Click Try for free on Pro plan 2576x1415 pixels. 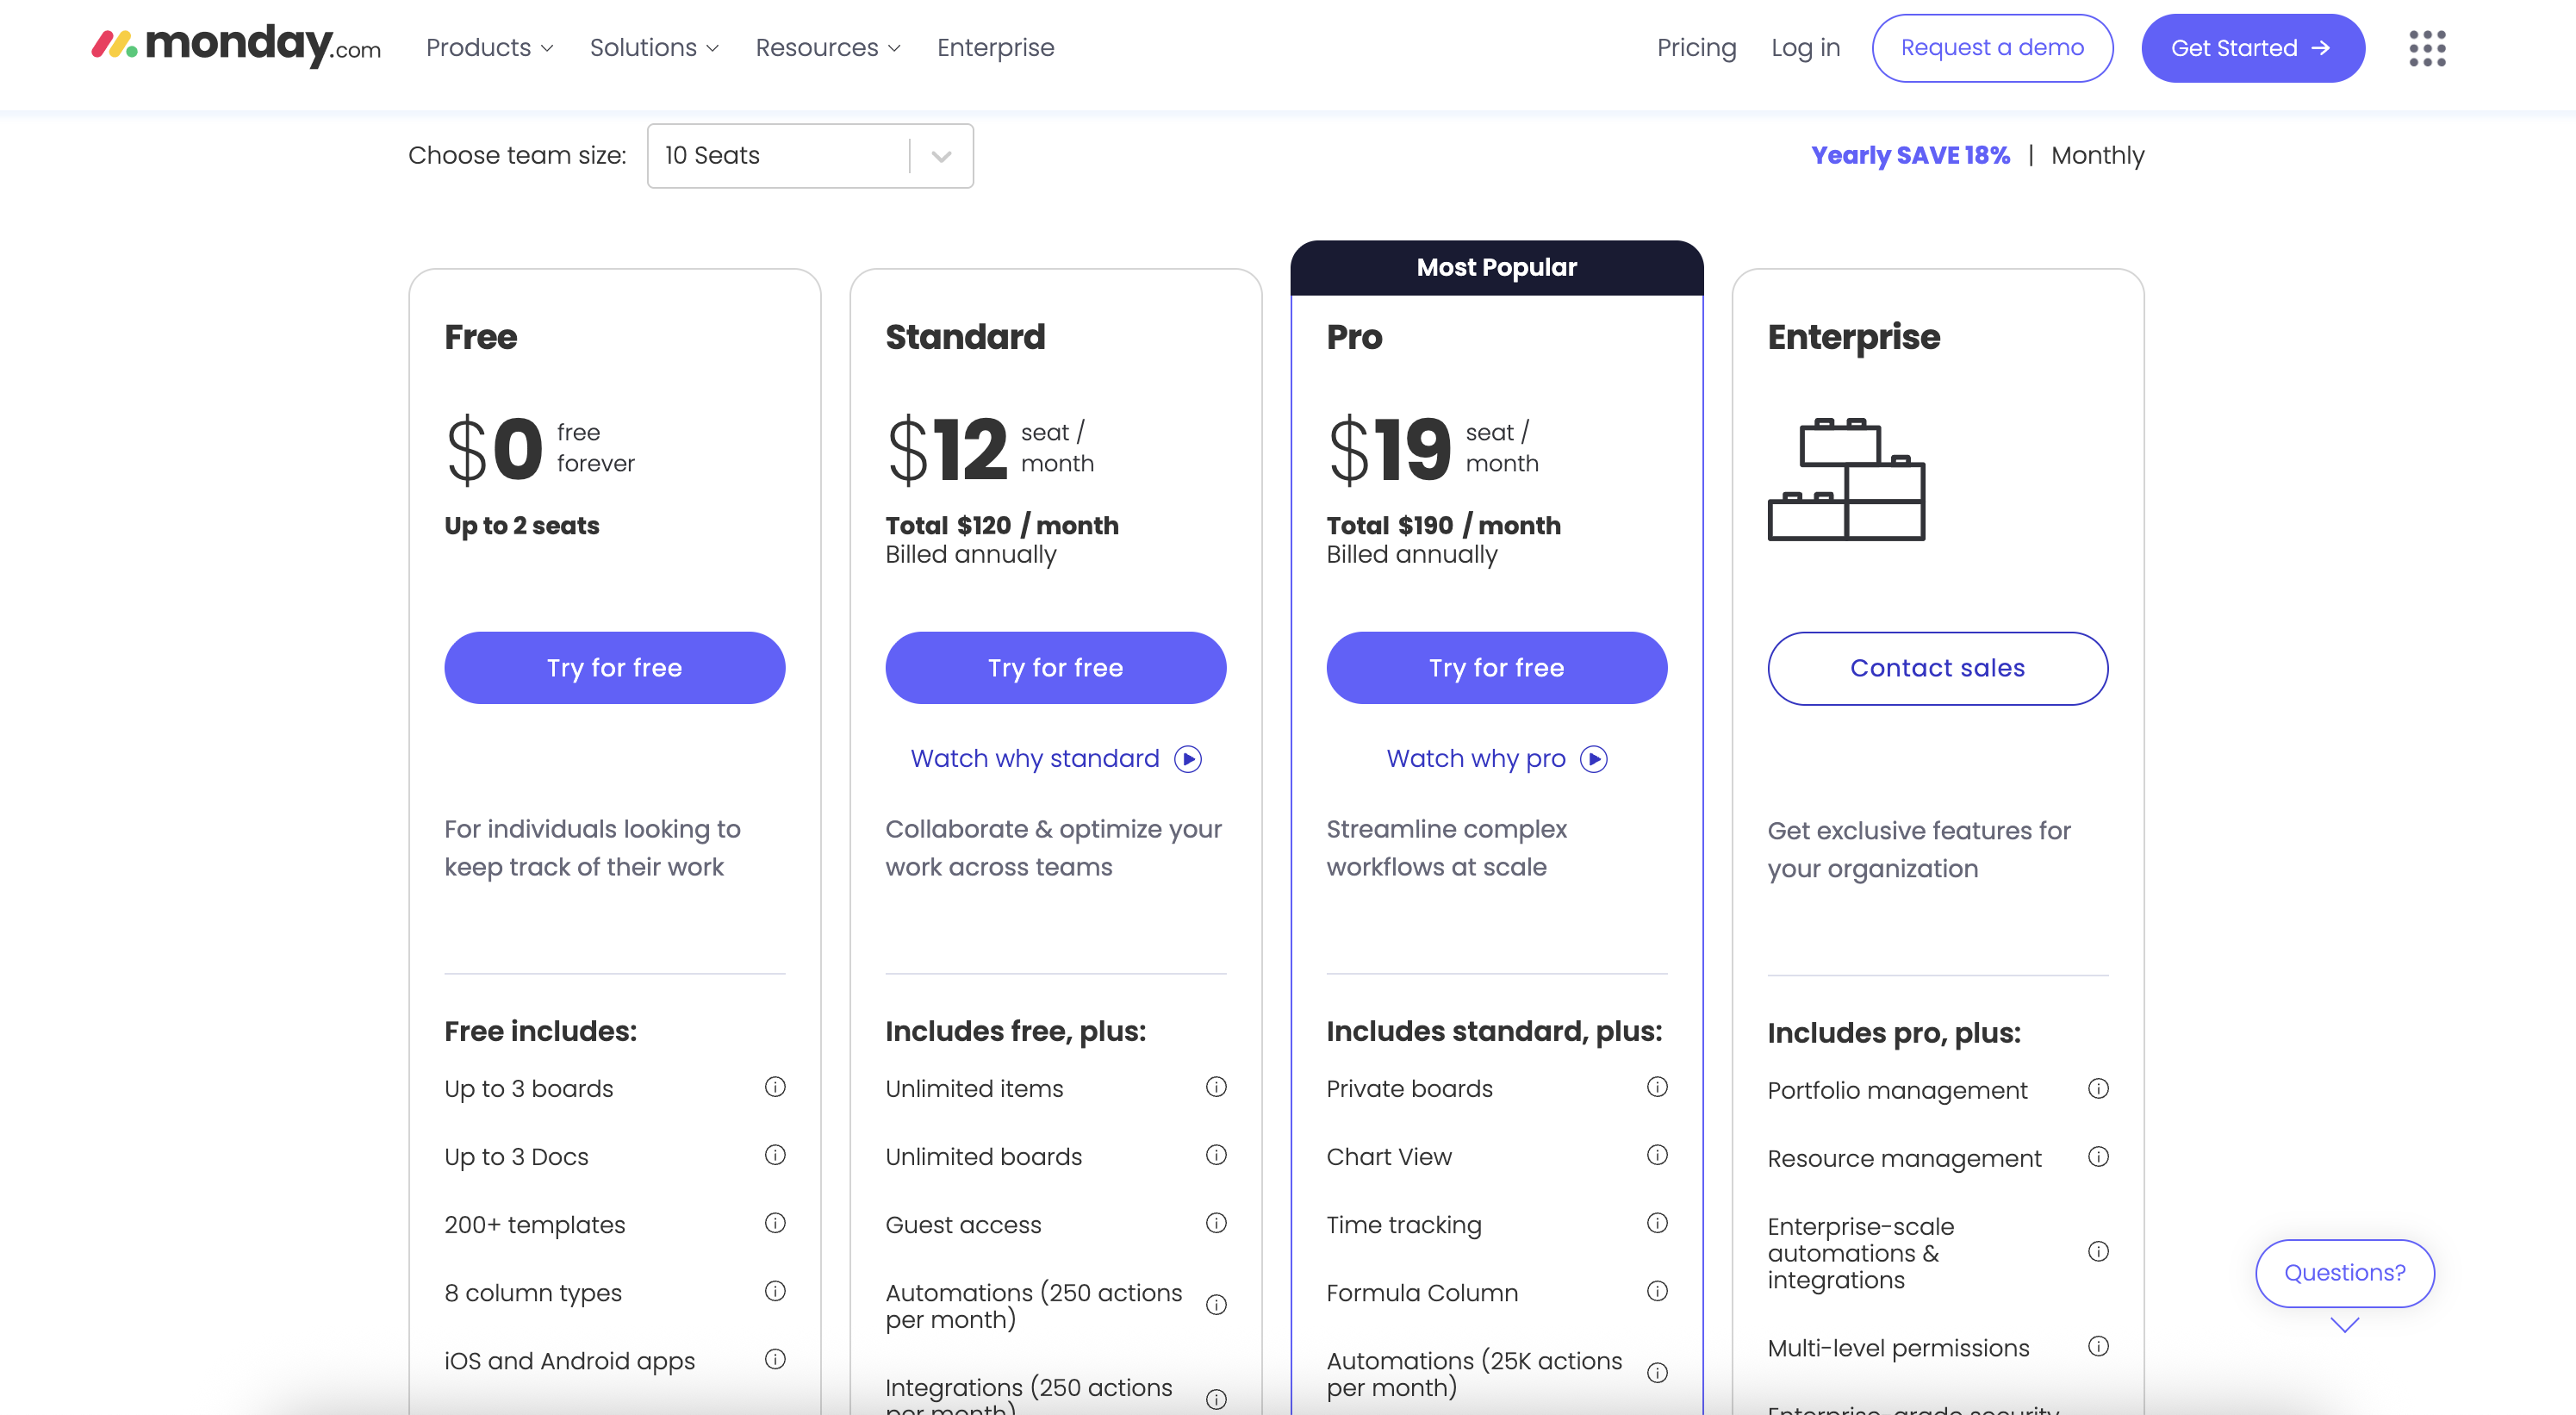tap(1496, 668)
